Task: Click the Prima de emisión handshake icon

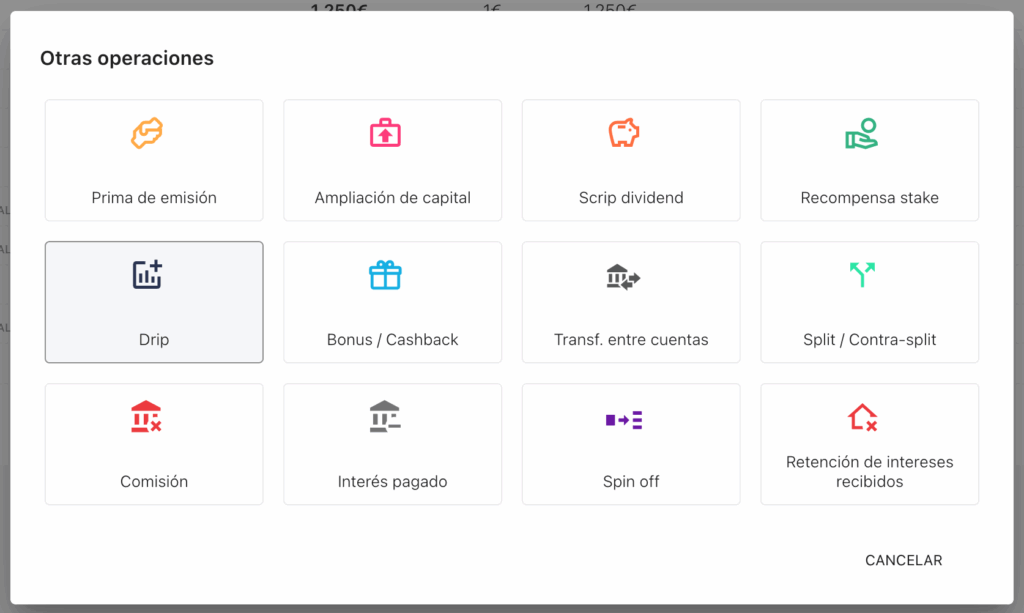Action: click(147, 133)
